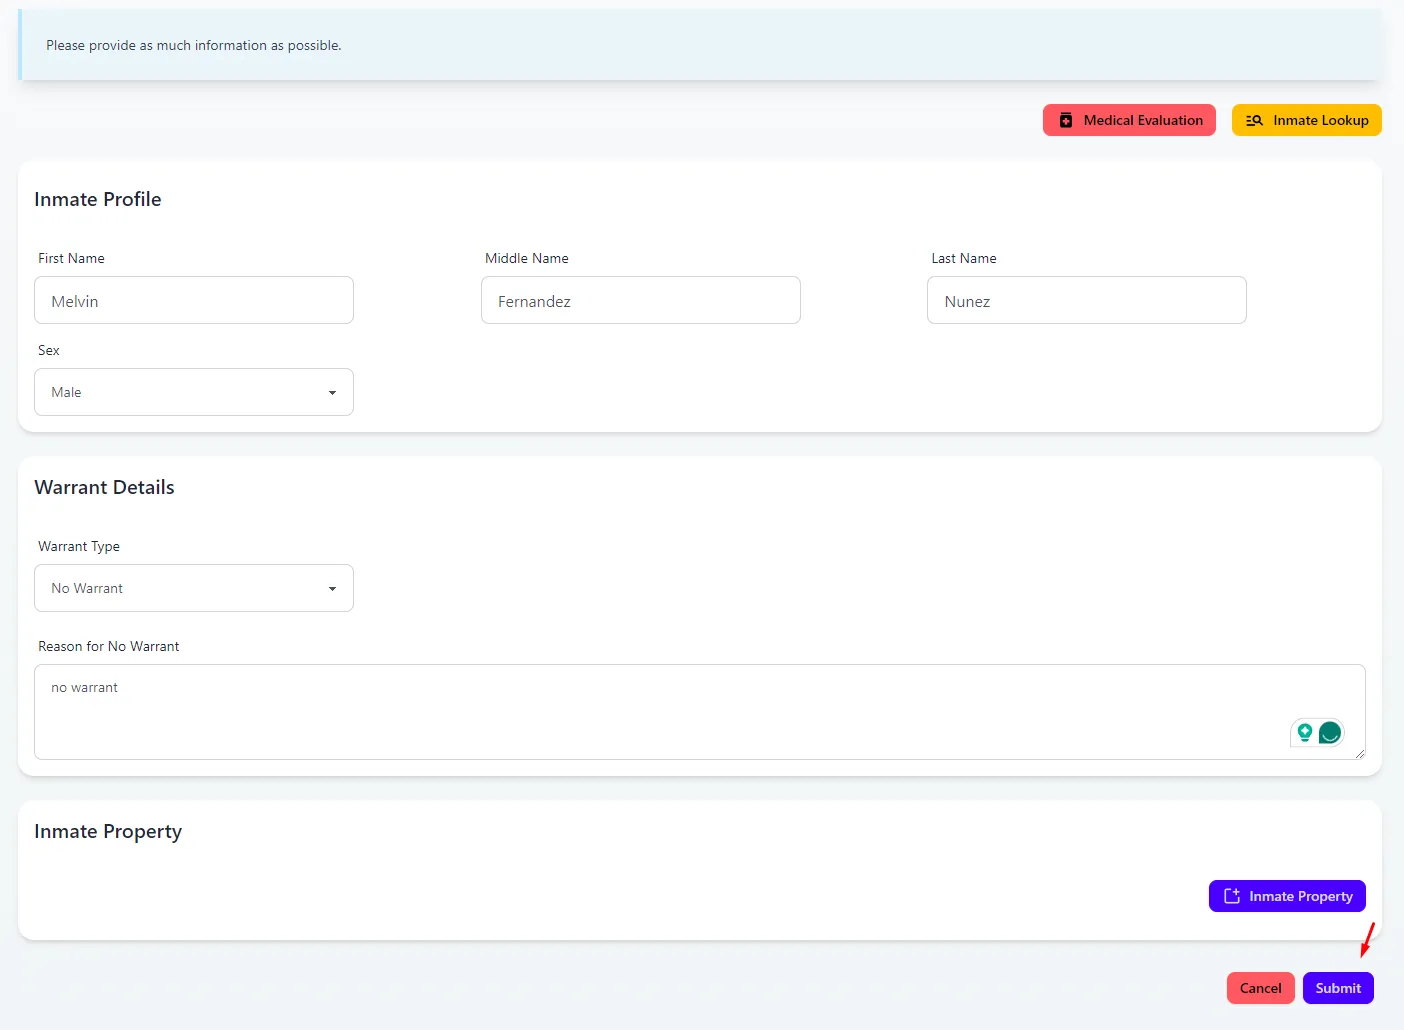Click the Warrant Type field label
The width and height of the screenshot is (1404, 1030).
[x=79, y=546]
